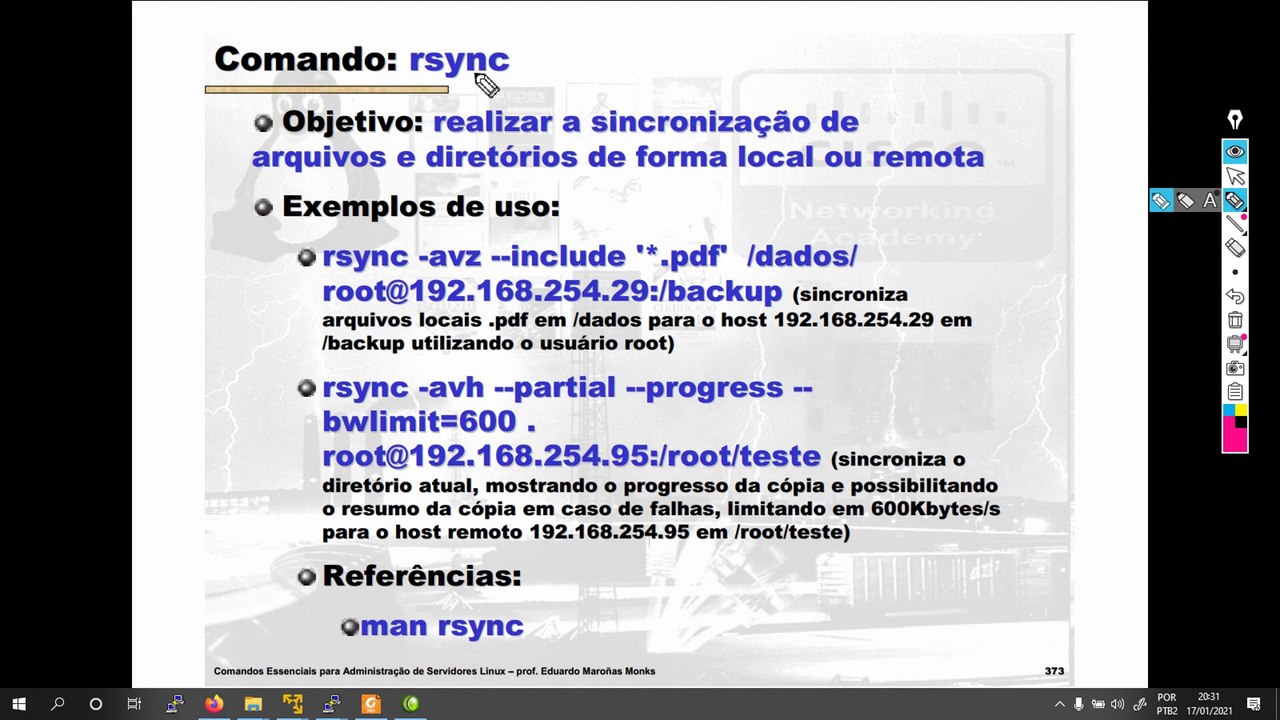Viewport: 1280px width, 720px height.
Task: Open File Explorer from the taskbar
Action: pyautogui.click(x=253, y=704)
